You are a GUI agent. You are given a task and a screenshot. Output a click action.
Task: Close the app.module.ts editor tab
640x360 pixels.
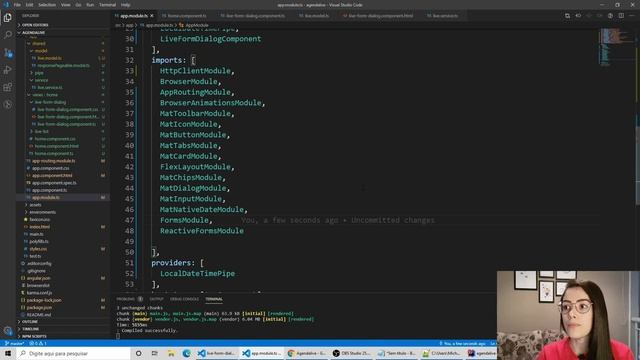click(x=152, y=16)
